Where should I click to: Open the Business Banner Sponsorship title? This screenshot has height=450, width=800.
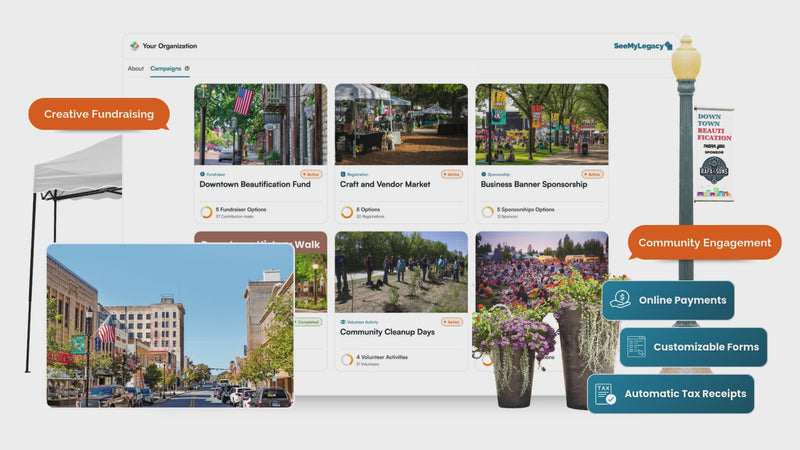click(533, 185)
